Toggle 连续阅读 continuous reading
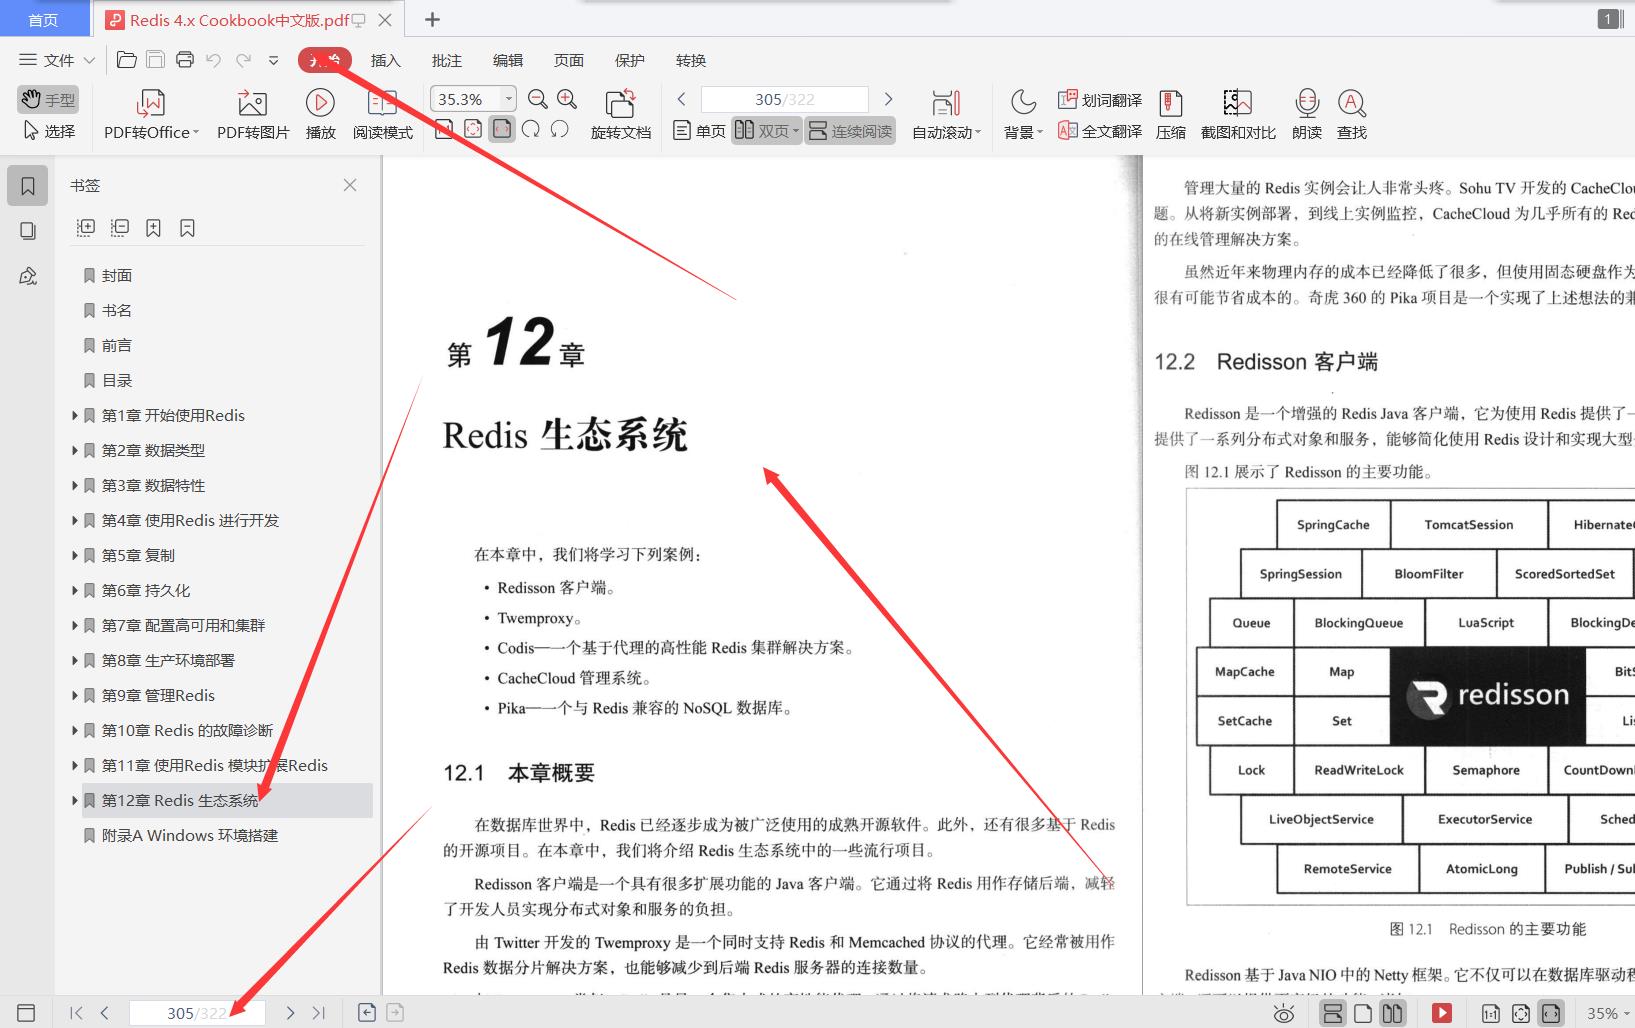Viewport: 1635px width, 1028px height. coord(850,131)
